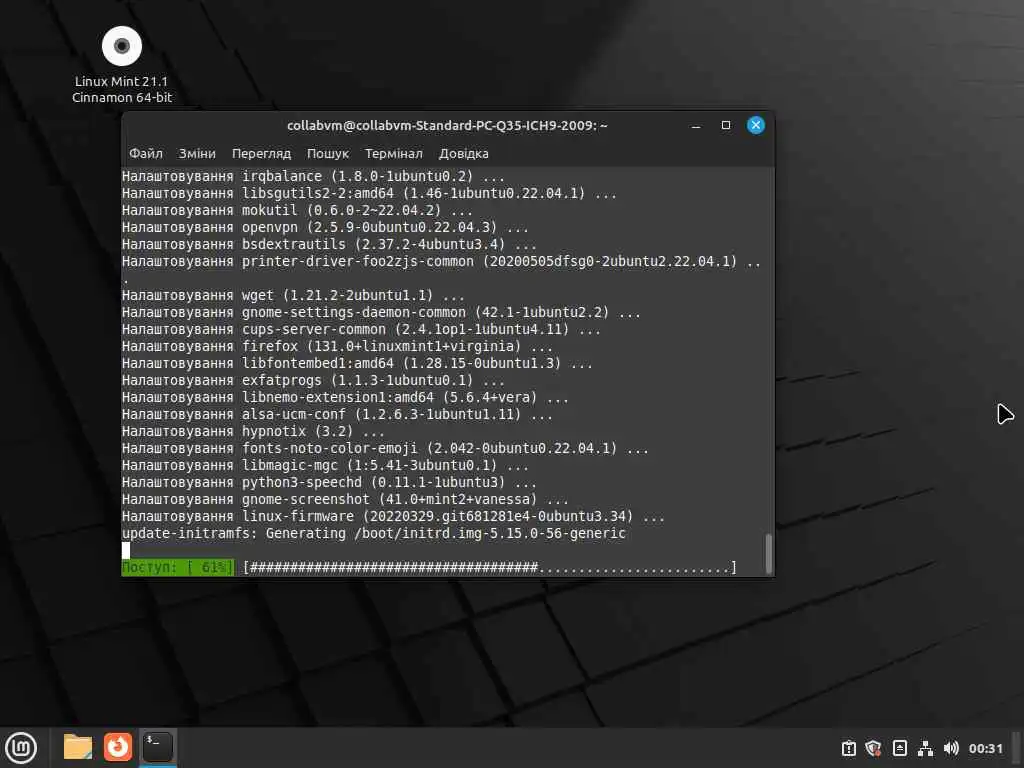
Task: Click the linux-firmware configuration line
Action: (393, 517)
